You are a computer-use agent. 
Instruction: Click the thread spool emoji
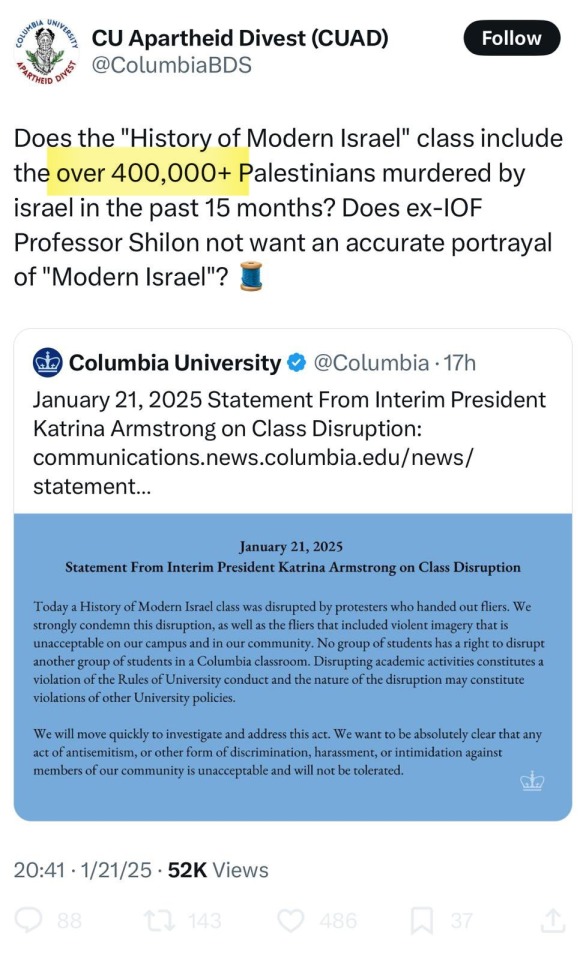coord(250,276)
